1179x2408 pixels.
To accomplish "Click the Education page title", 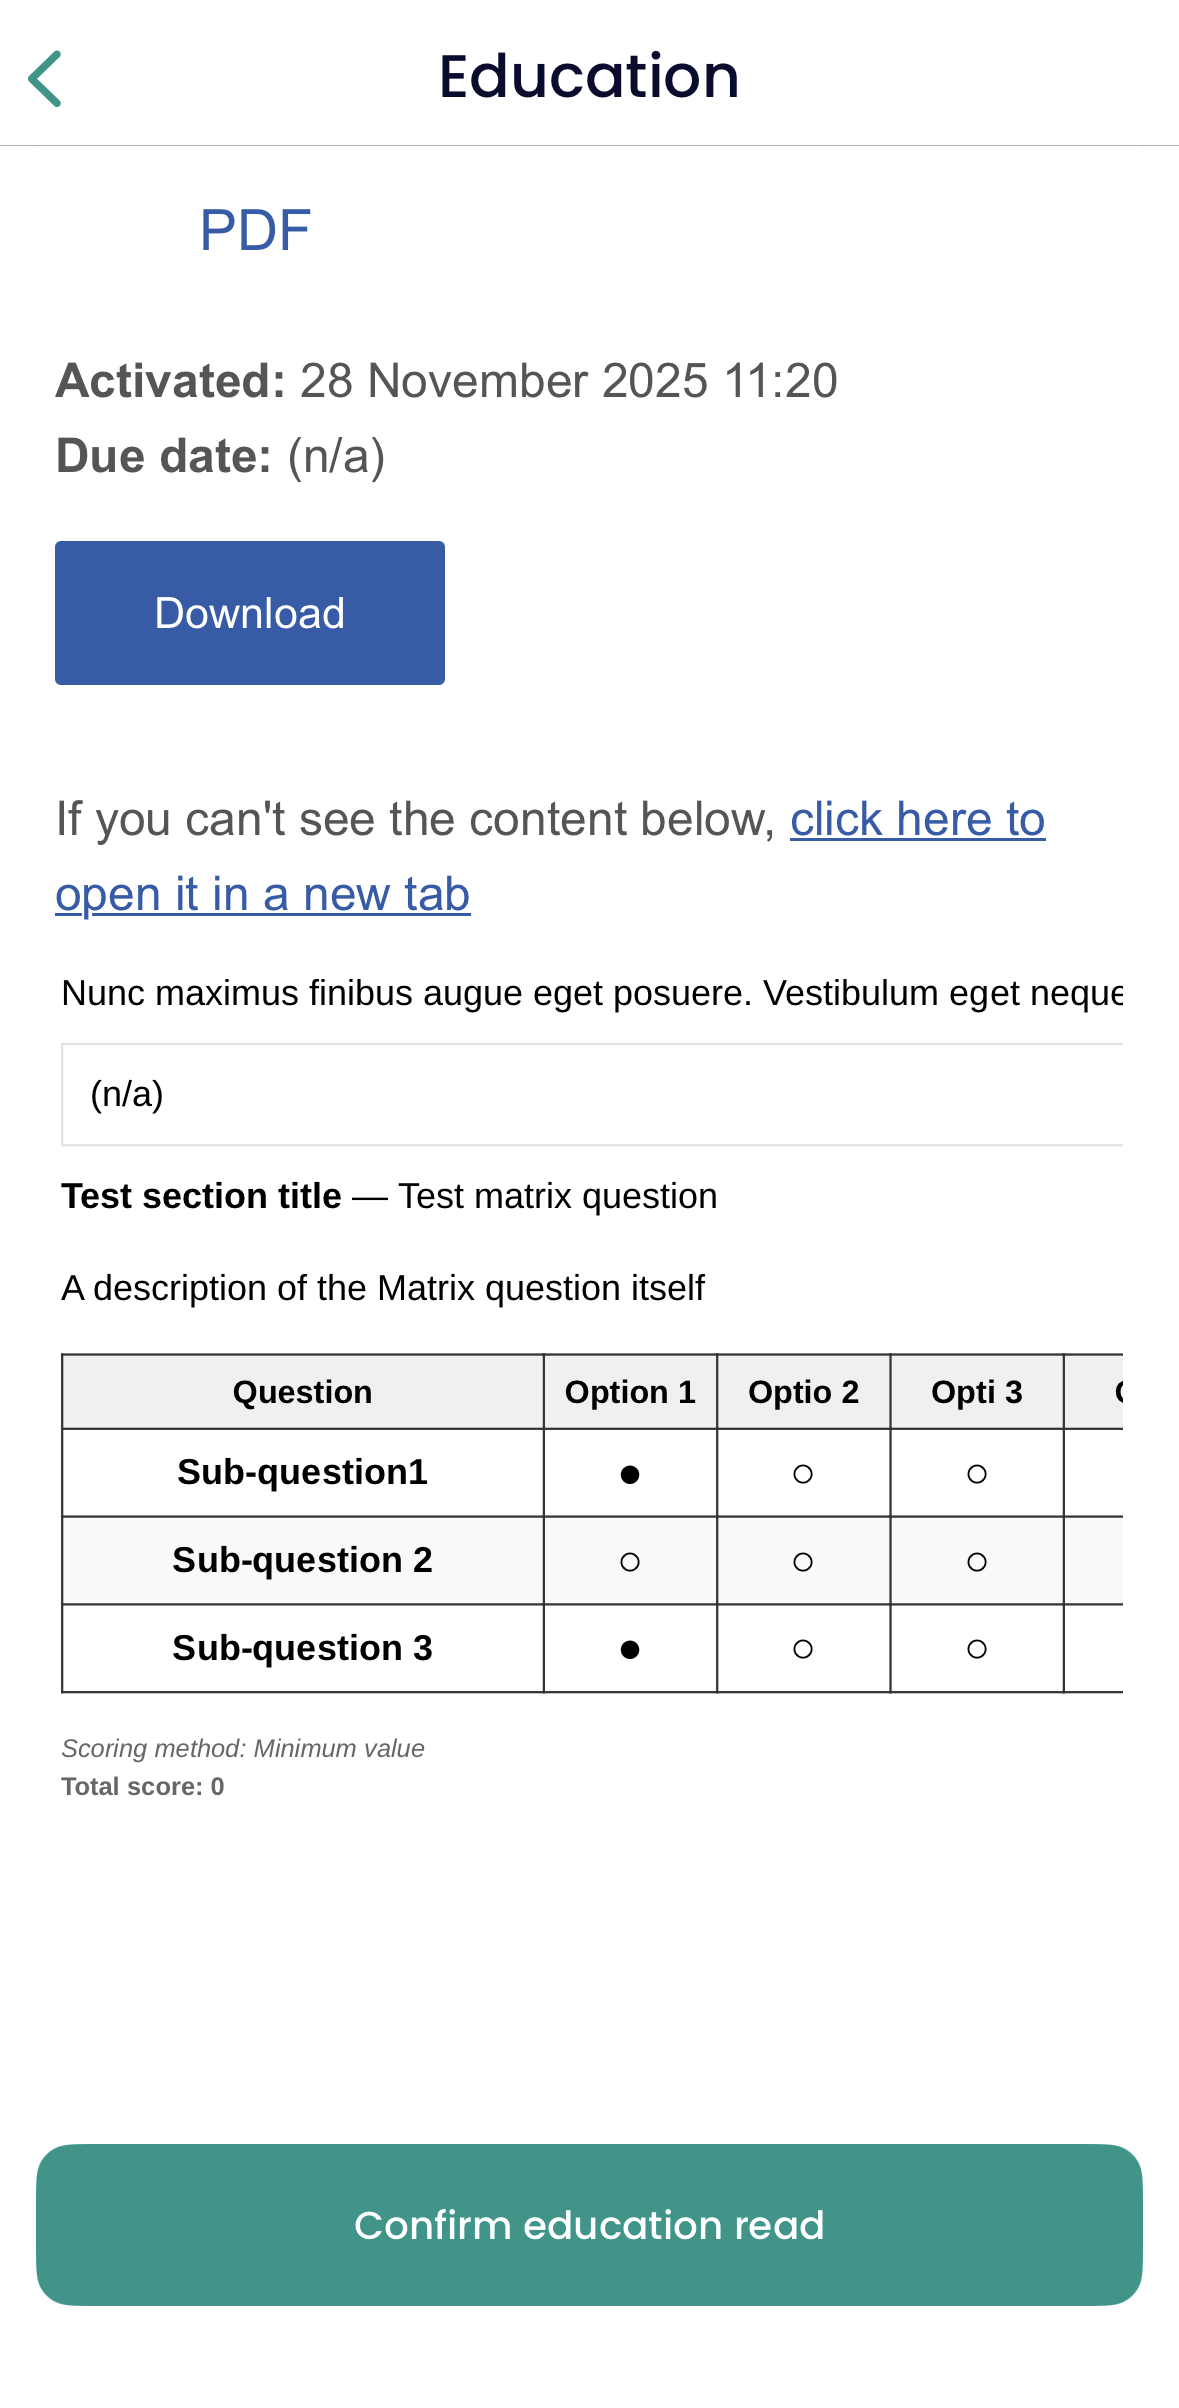I will tap(589, 76).
